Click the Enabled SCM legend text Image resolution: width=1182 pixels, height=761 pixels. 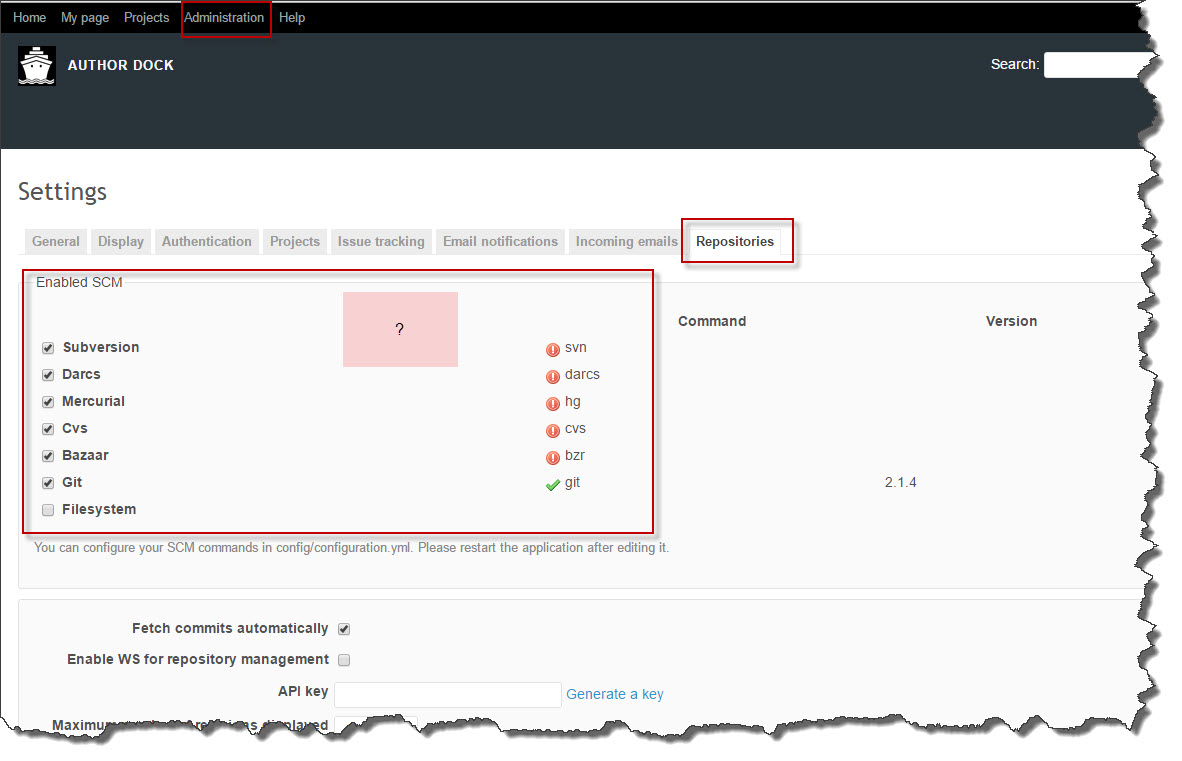(79, 282)
